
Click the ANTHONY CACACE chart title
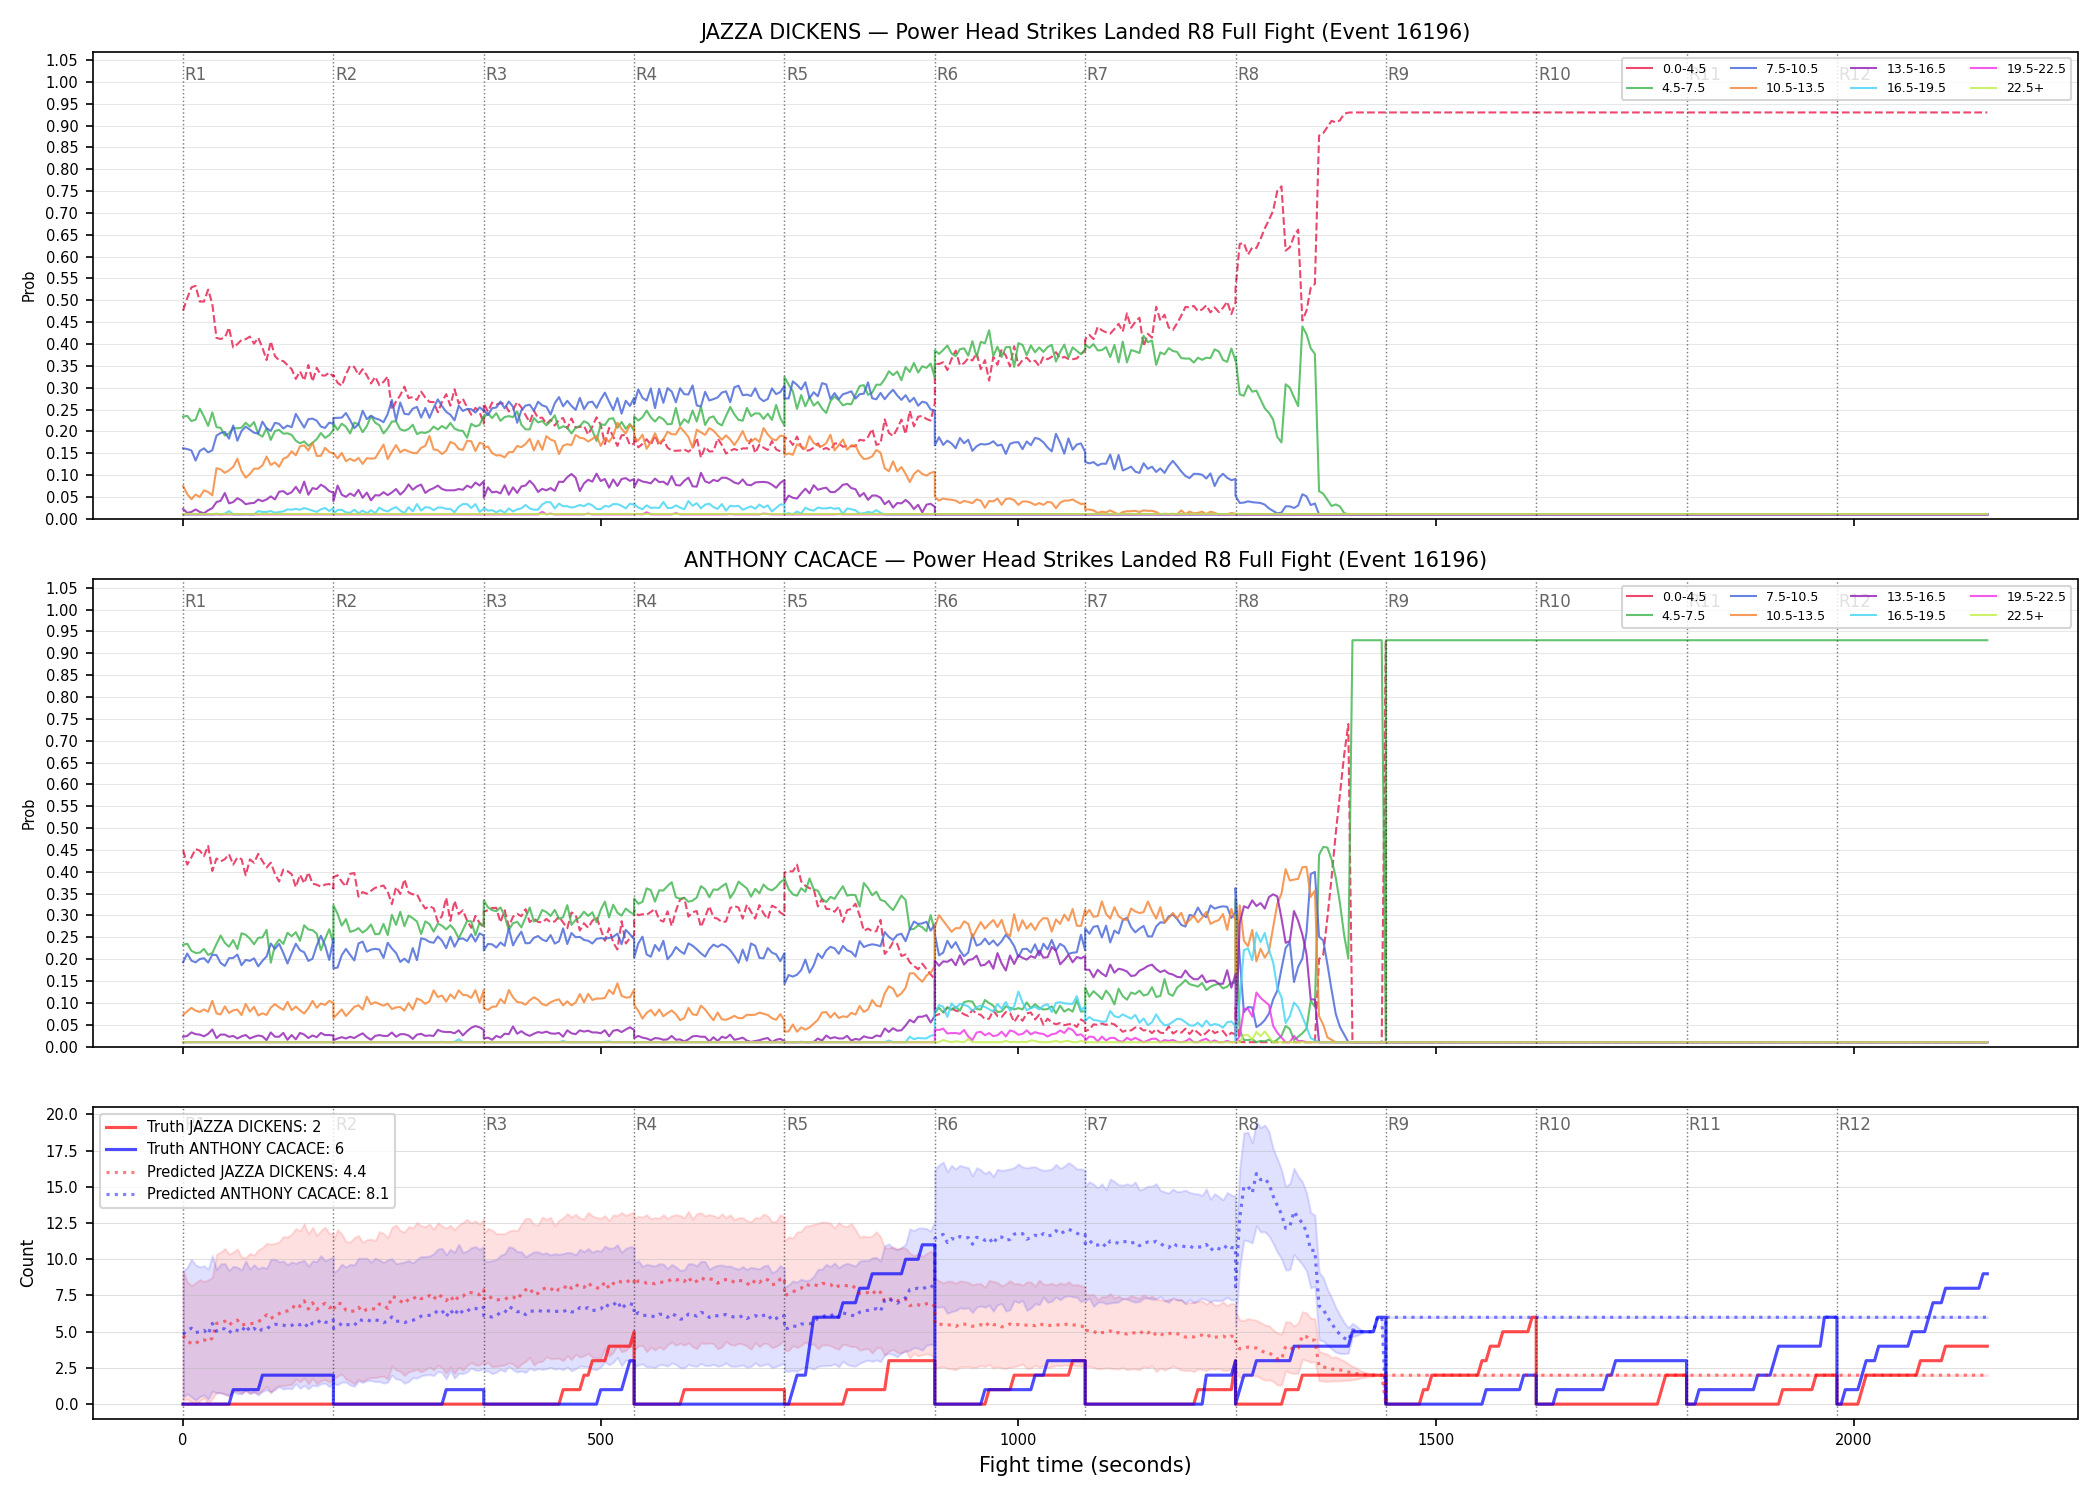[x=1085, y=560]
